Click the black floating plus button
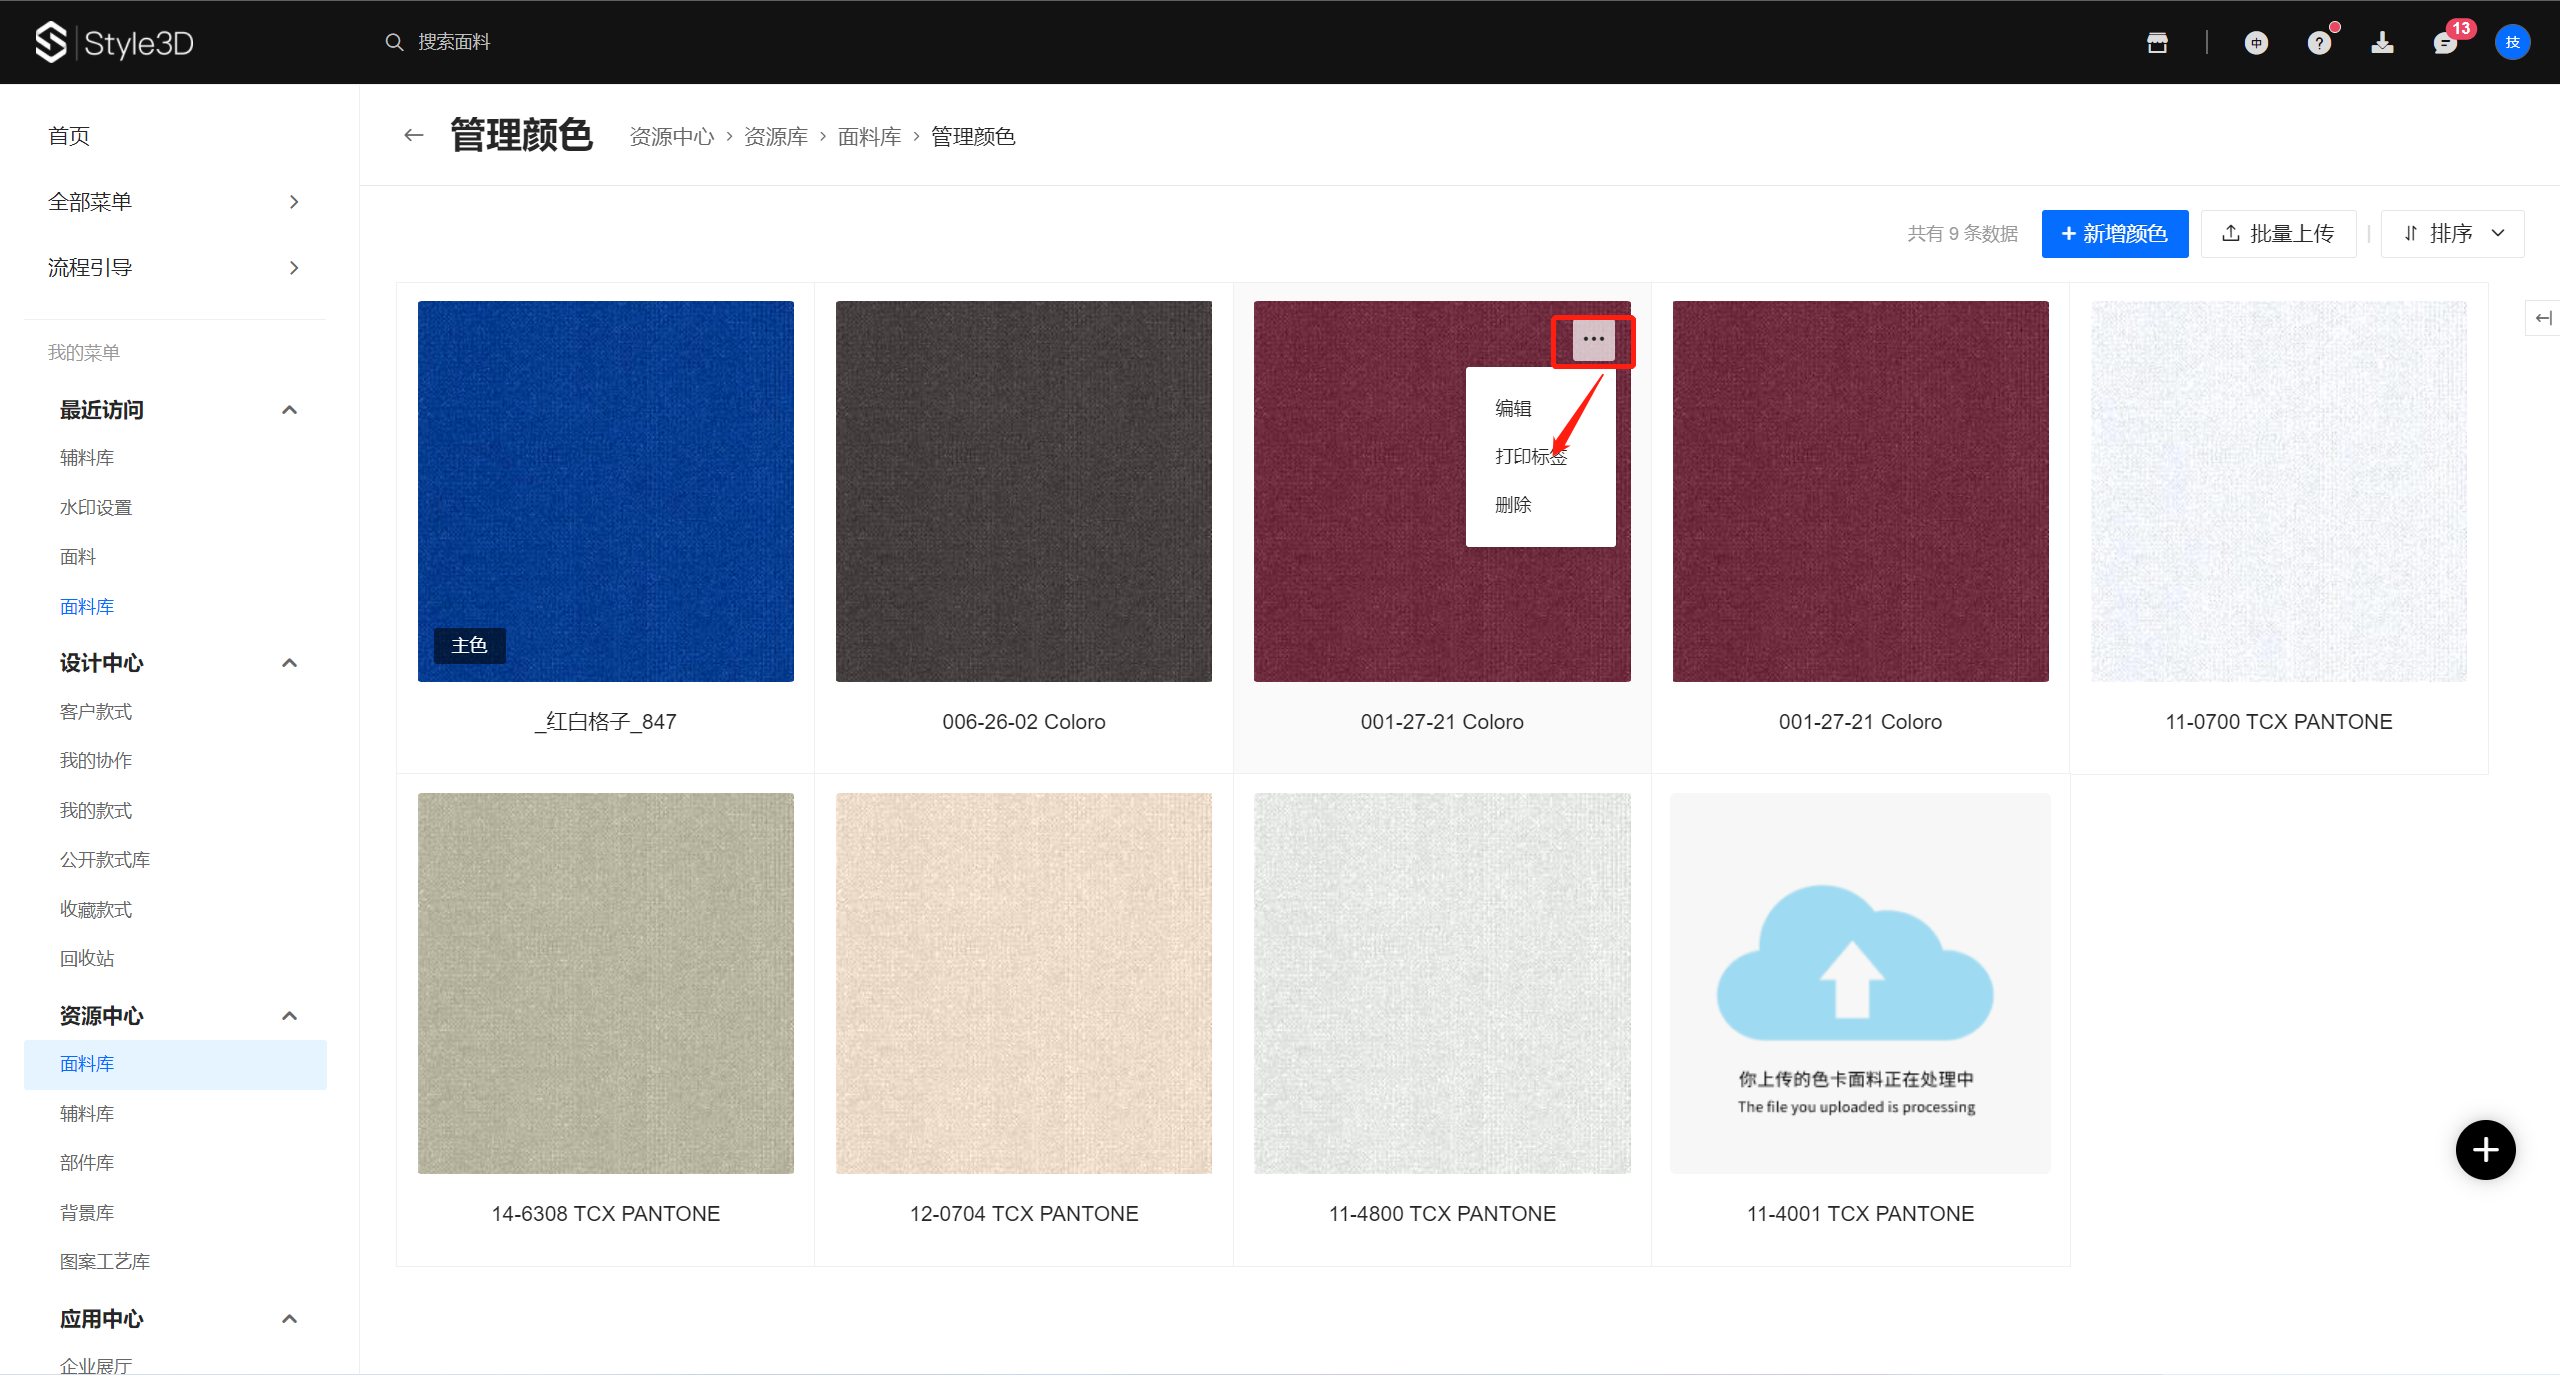This screenshot has height=1375, width=2560. point(2485,1150)
